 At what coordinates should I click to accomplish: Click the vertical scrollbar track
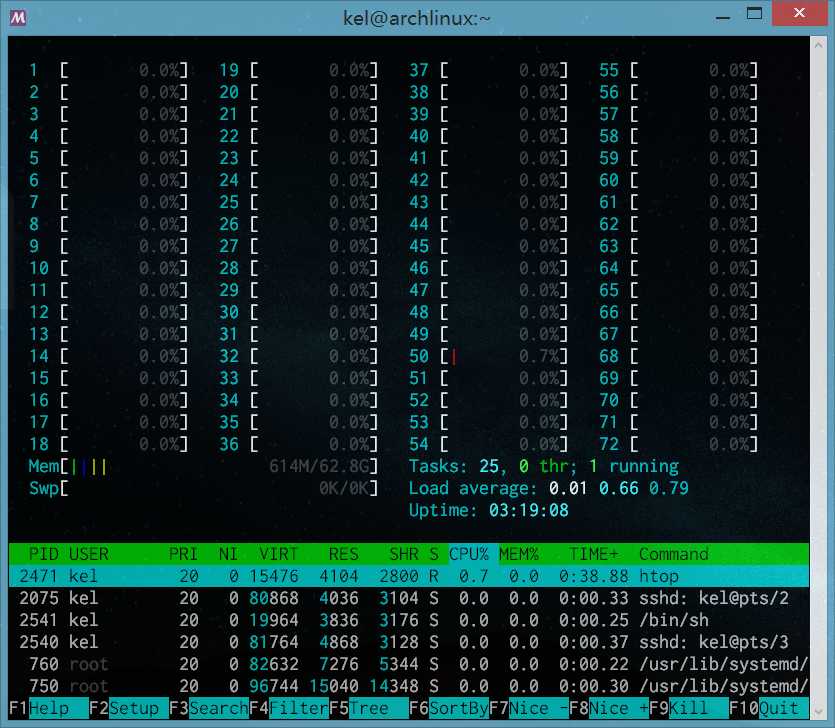click(x=818, y=378)
